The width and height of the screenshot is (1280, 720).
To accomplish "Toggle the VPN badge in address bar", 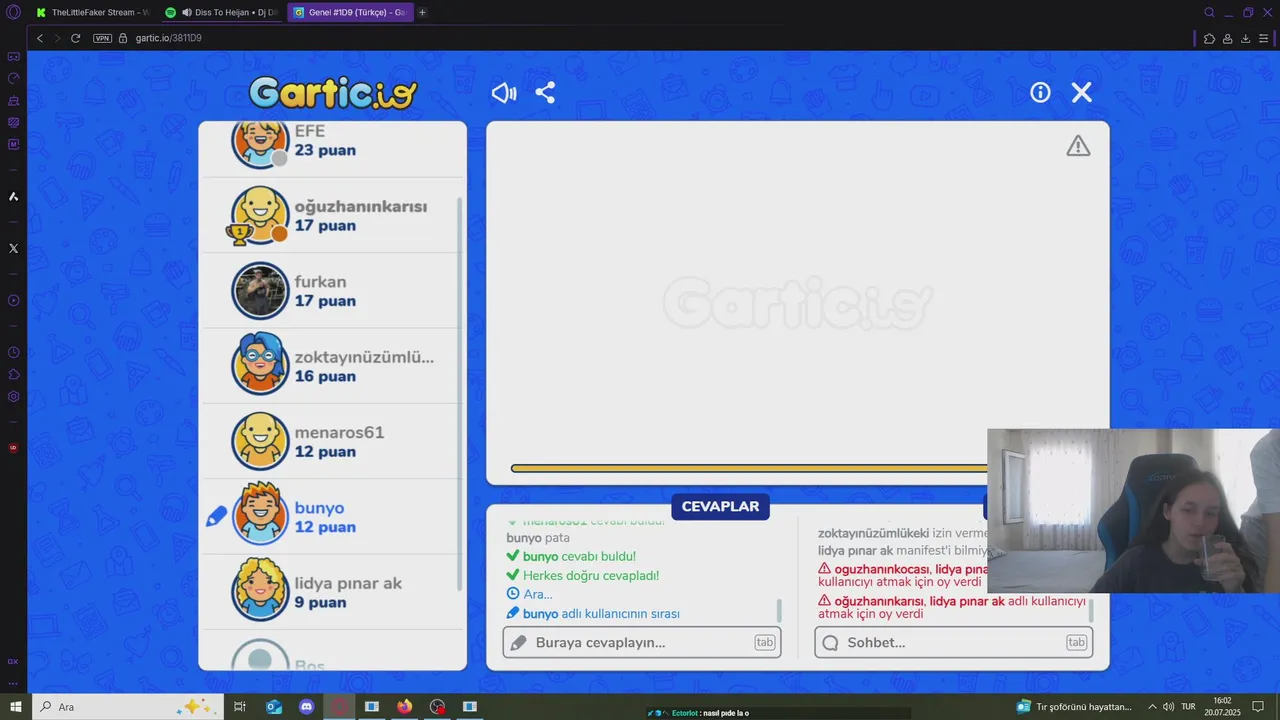I will (x=102, y=38).
